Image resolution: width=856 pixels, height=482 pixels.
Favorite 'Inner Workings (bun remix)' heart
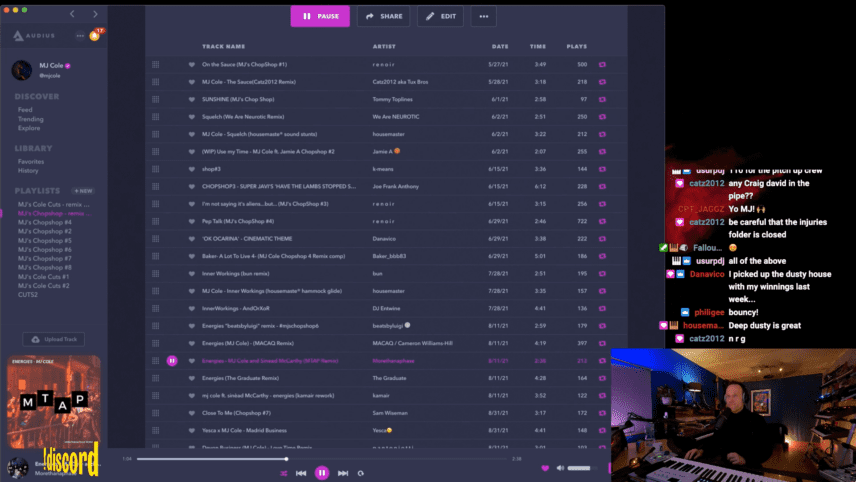tap(192, 273)
